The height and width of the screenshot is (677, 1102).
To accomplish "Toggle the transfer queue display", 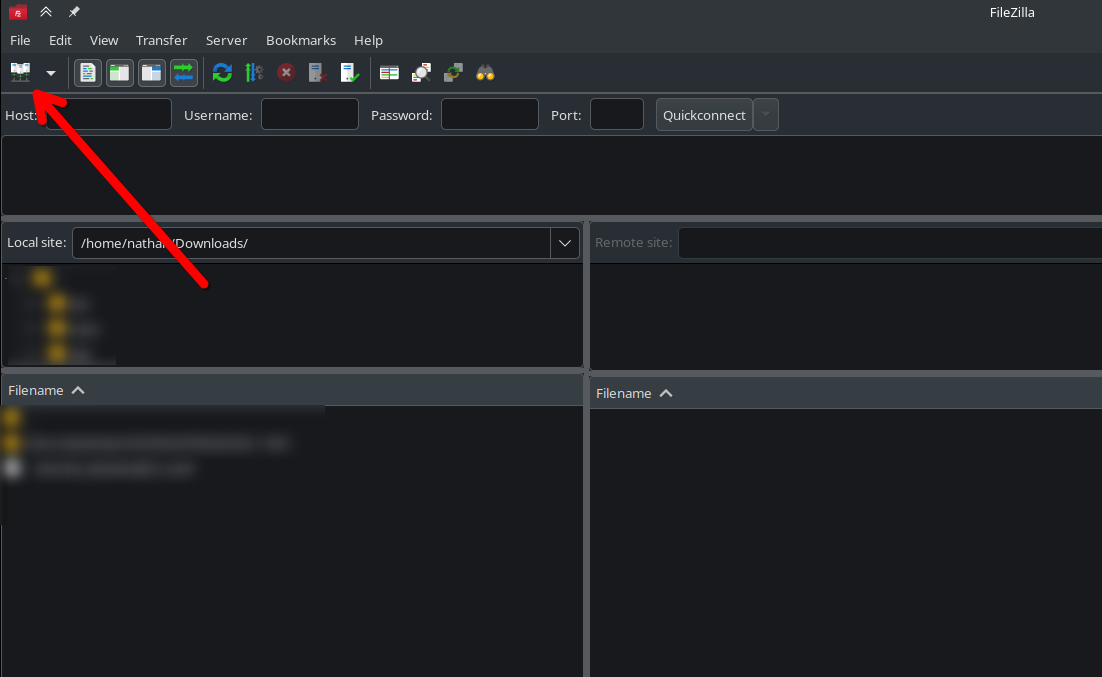I will (x=183, y=72).
